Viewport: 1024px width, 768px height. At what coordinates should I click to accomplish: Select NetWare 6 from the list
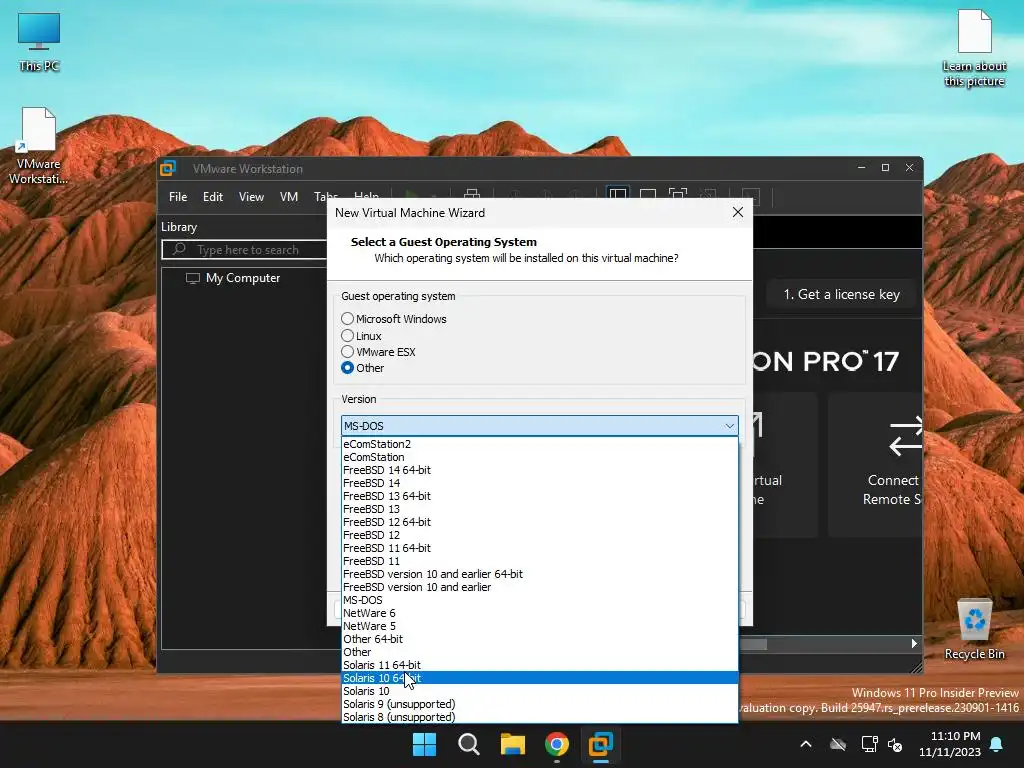click(539, 613)
